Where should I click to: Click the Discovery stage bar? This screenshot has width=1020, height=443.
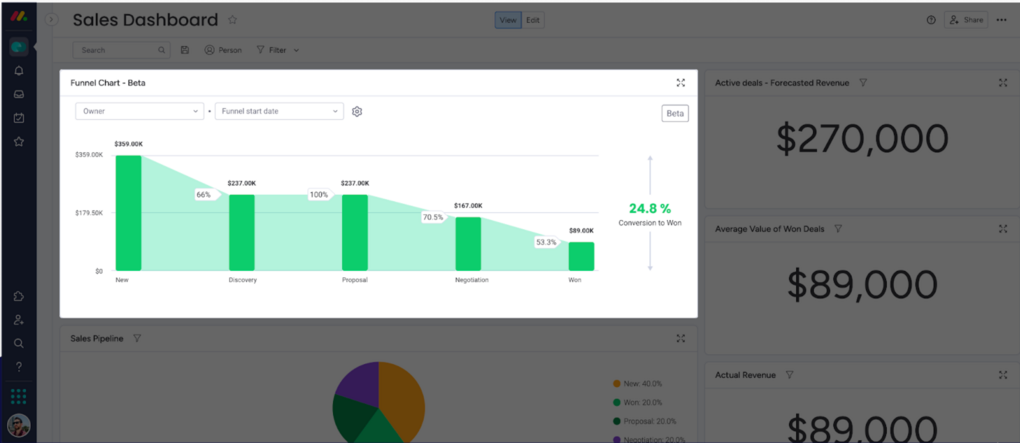[x=241, y=233]
